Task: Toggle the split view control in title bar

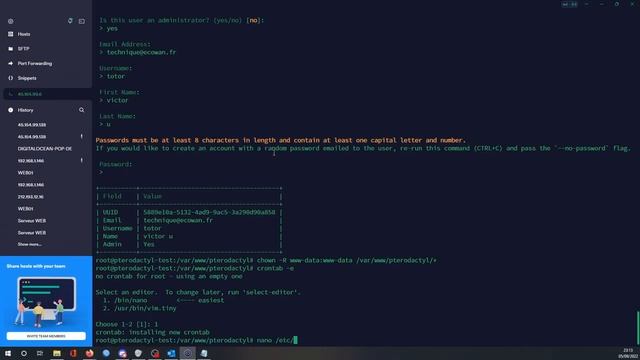Action: pos(569,4)
